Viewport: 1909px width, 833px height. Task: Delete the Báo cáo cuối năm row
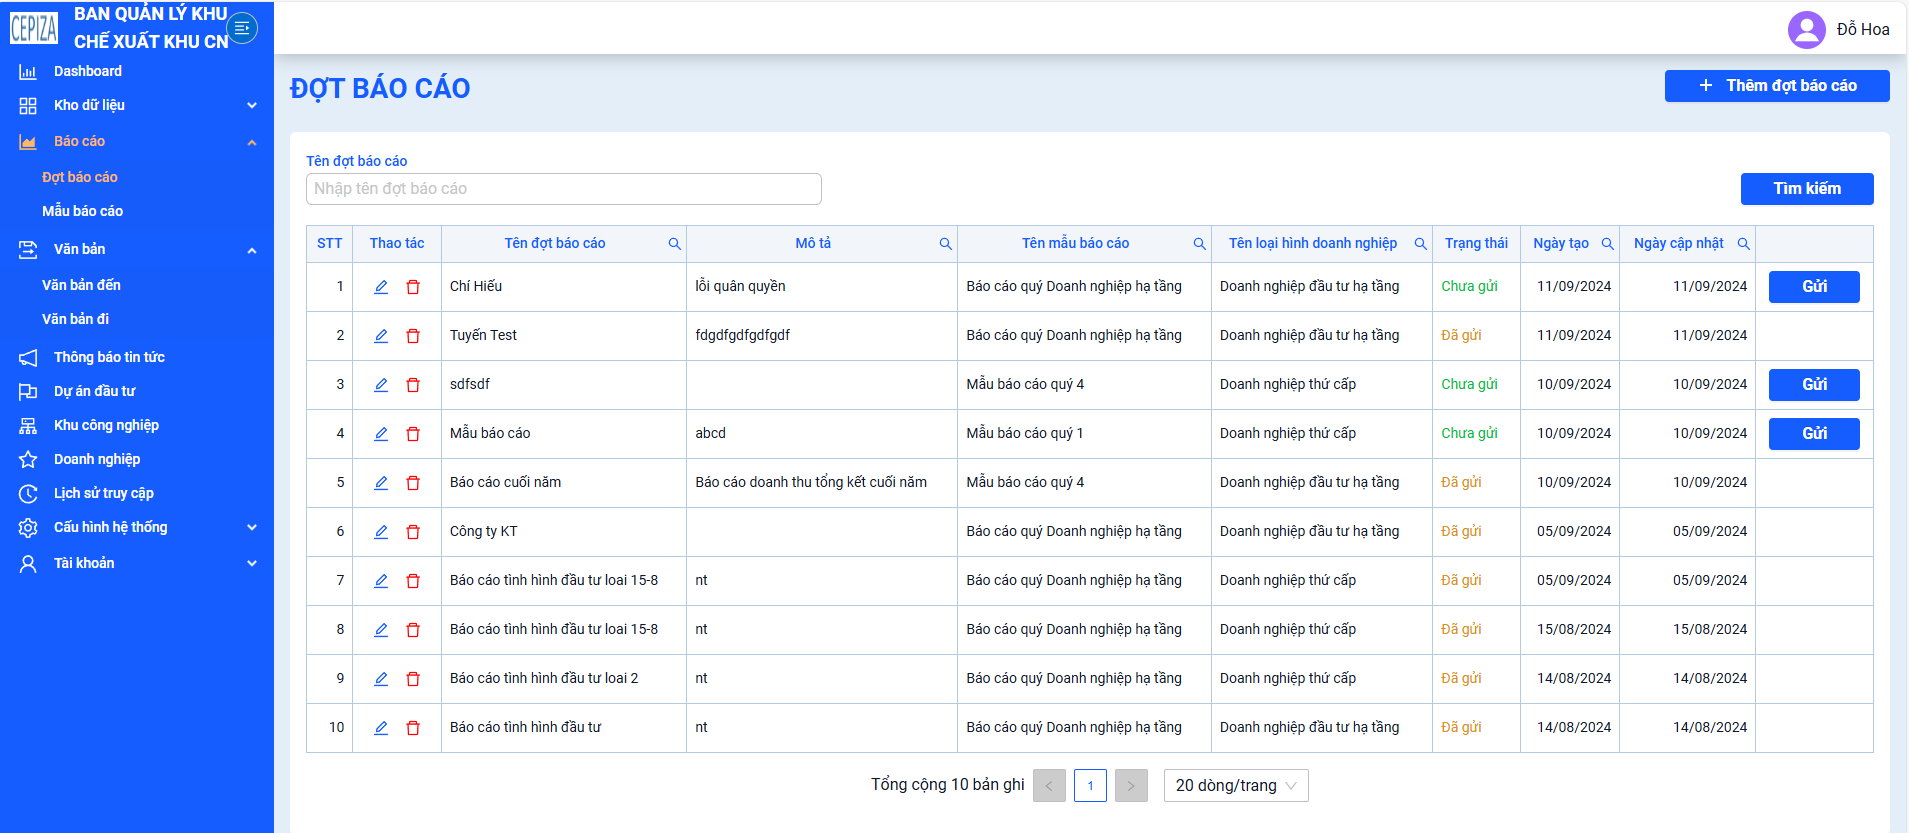click(x=413, y=483)
